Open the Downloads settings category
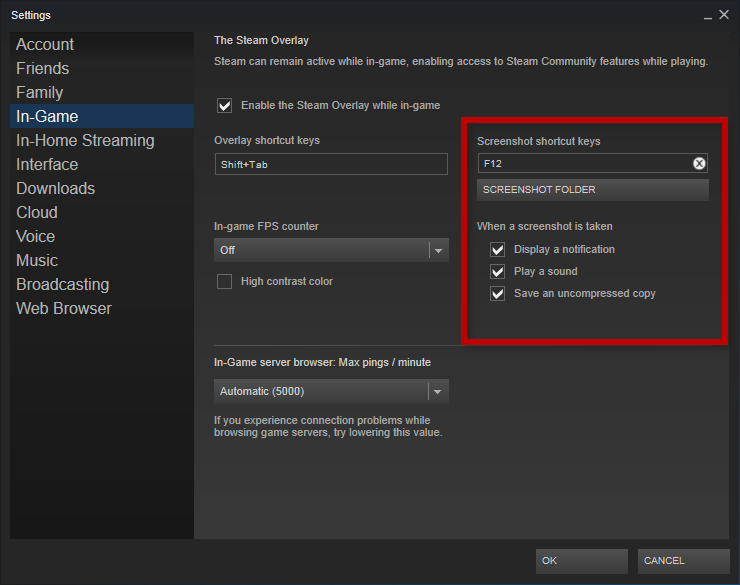740x585 pixels. click(102, 189)
